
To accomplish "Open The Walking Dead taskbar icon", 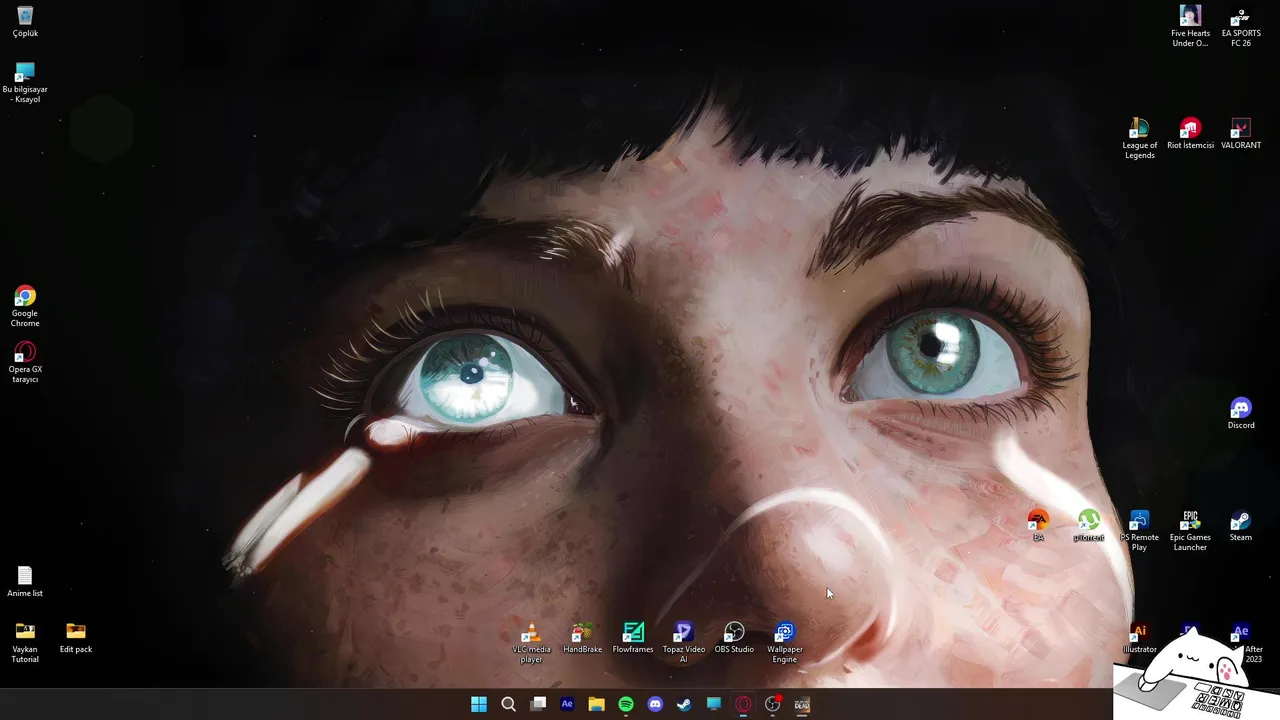I will [802, 704].
